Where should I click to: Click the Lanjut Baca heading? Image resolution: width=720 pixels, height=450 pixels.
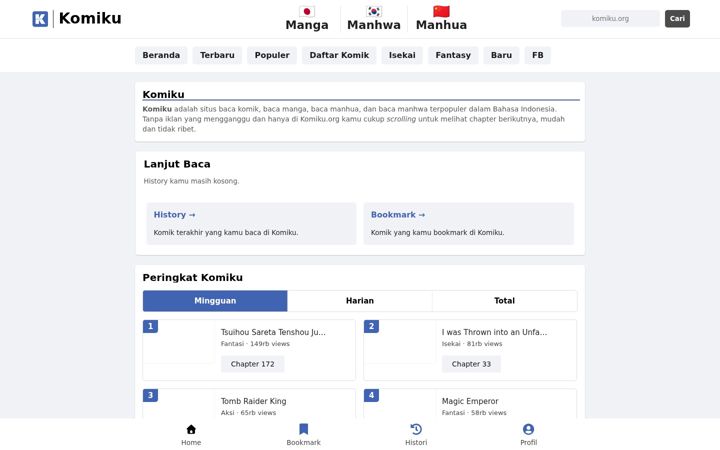click(177, 164)
